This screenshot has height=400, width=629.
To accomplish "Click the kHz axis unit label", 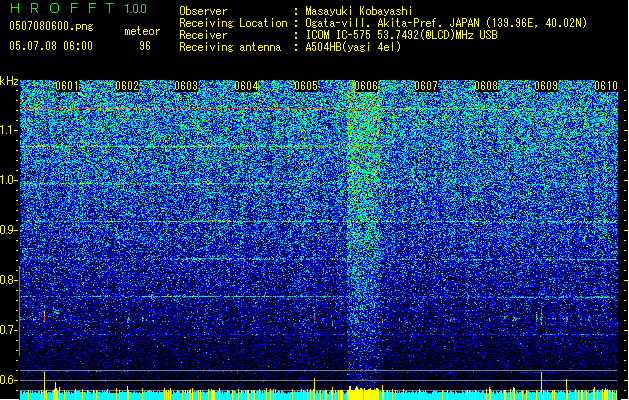I will (9, 81).
